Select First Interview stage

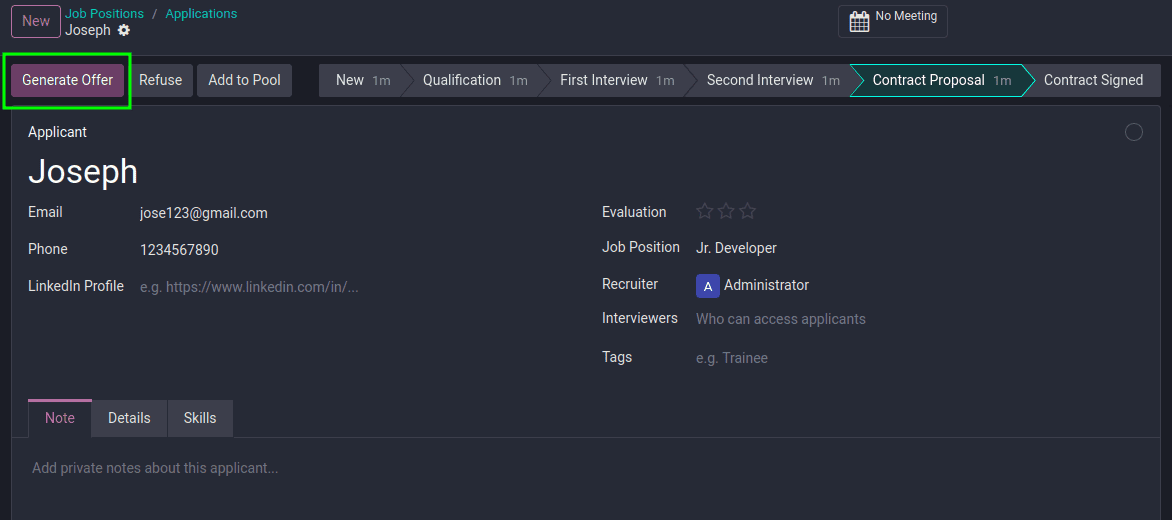[617, 80]
